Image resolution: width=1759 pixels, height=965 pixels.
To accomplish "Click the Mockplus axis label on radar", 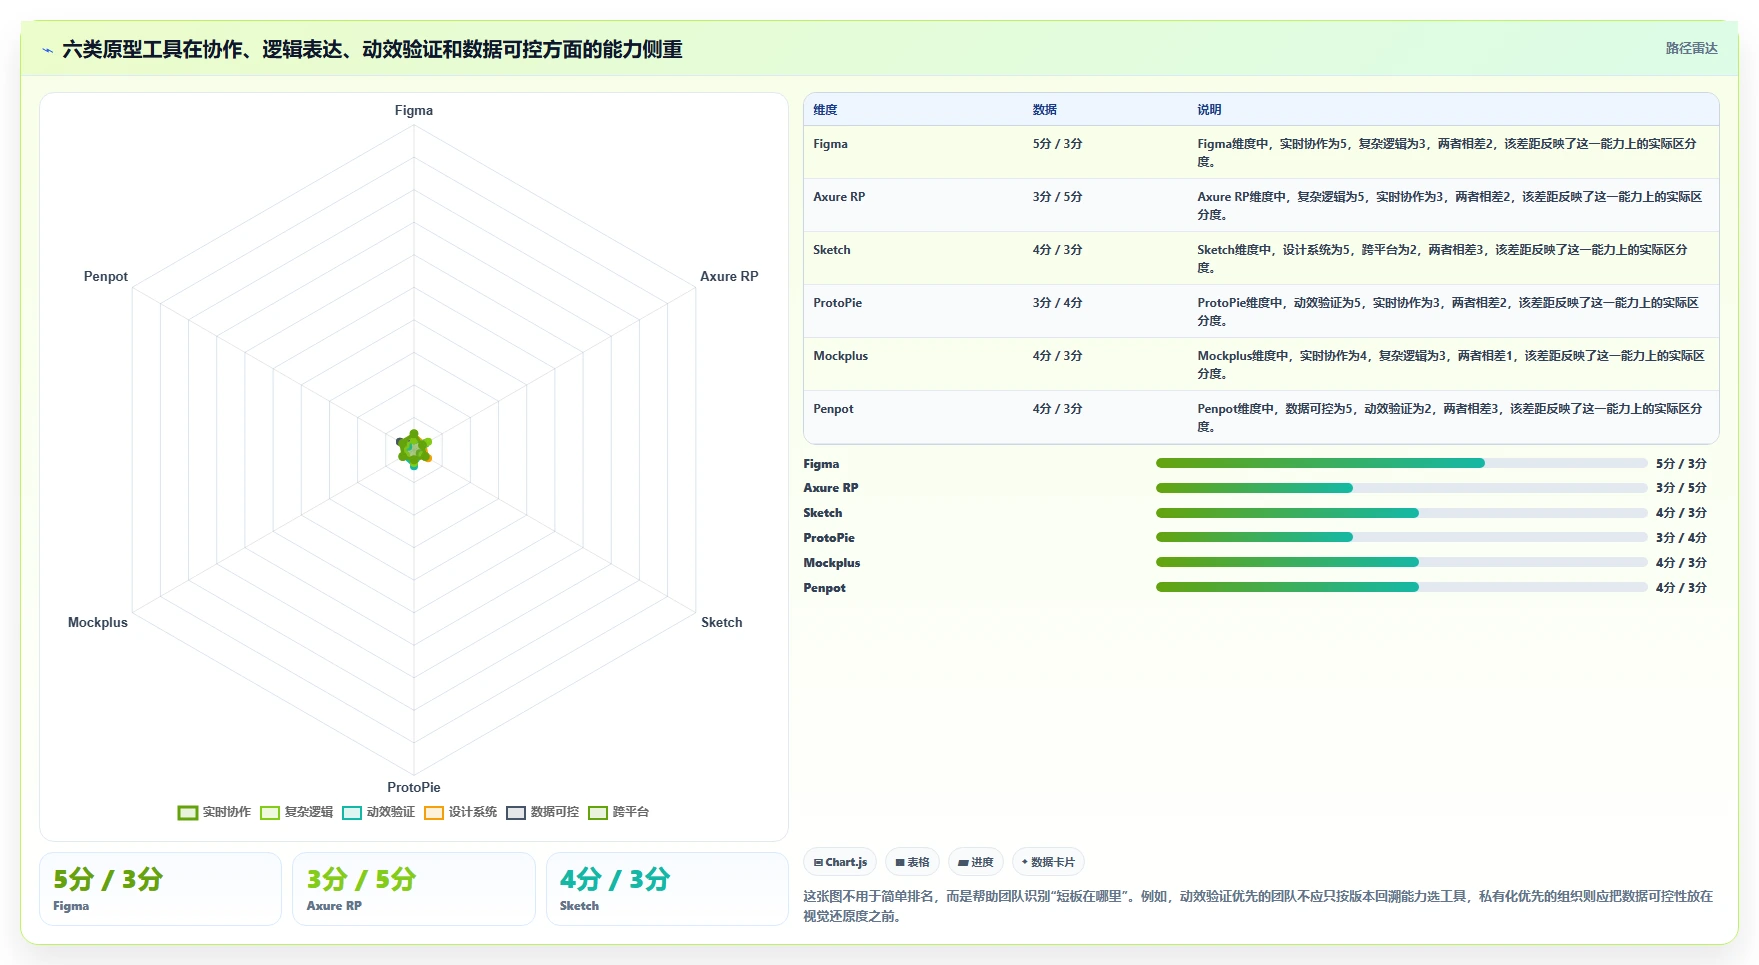I will click(98, 622).
